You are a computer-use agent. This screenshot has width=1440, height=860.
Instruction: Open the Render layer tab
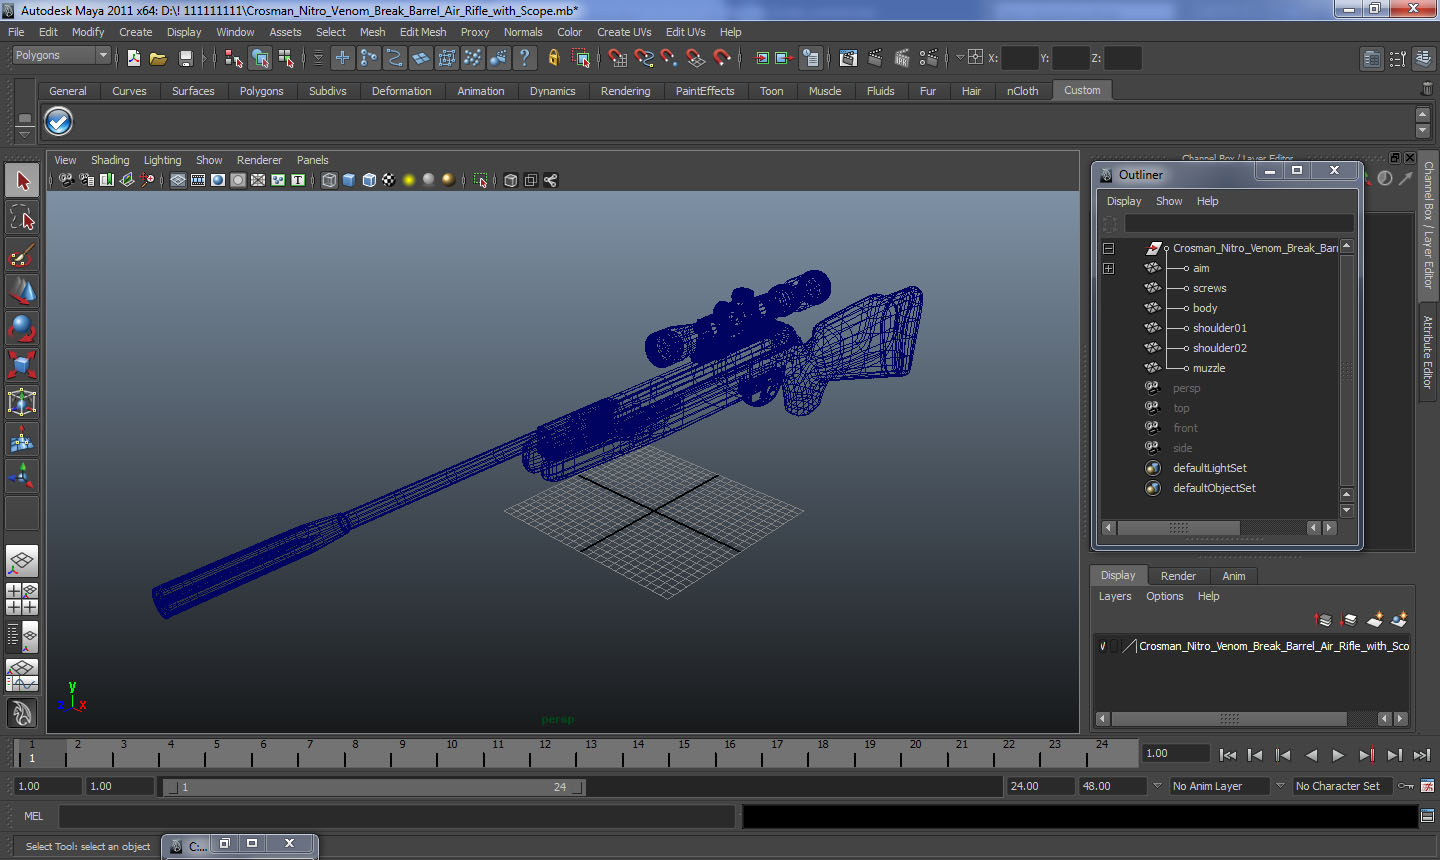point(1178,576)
